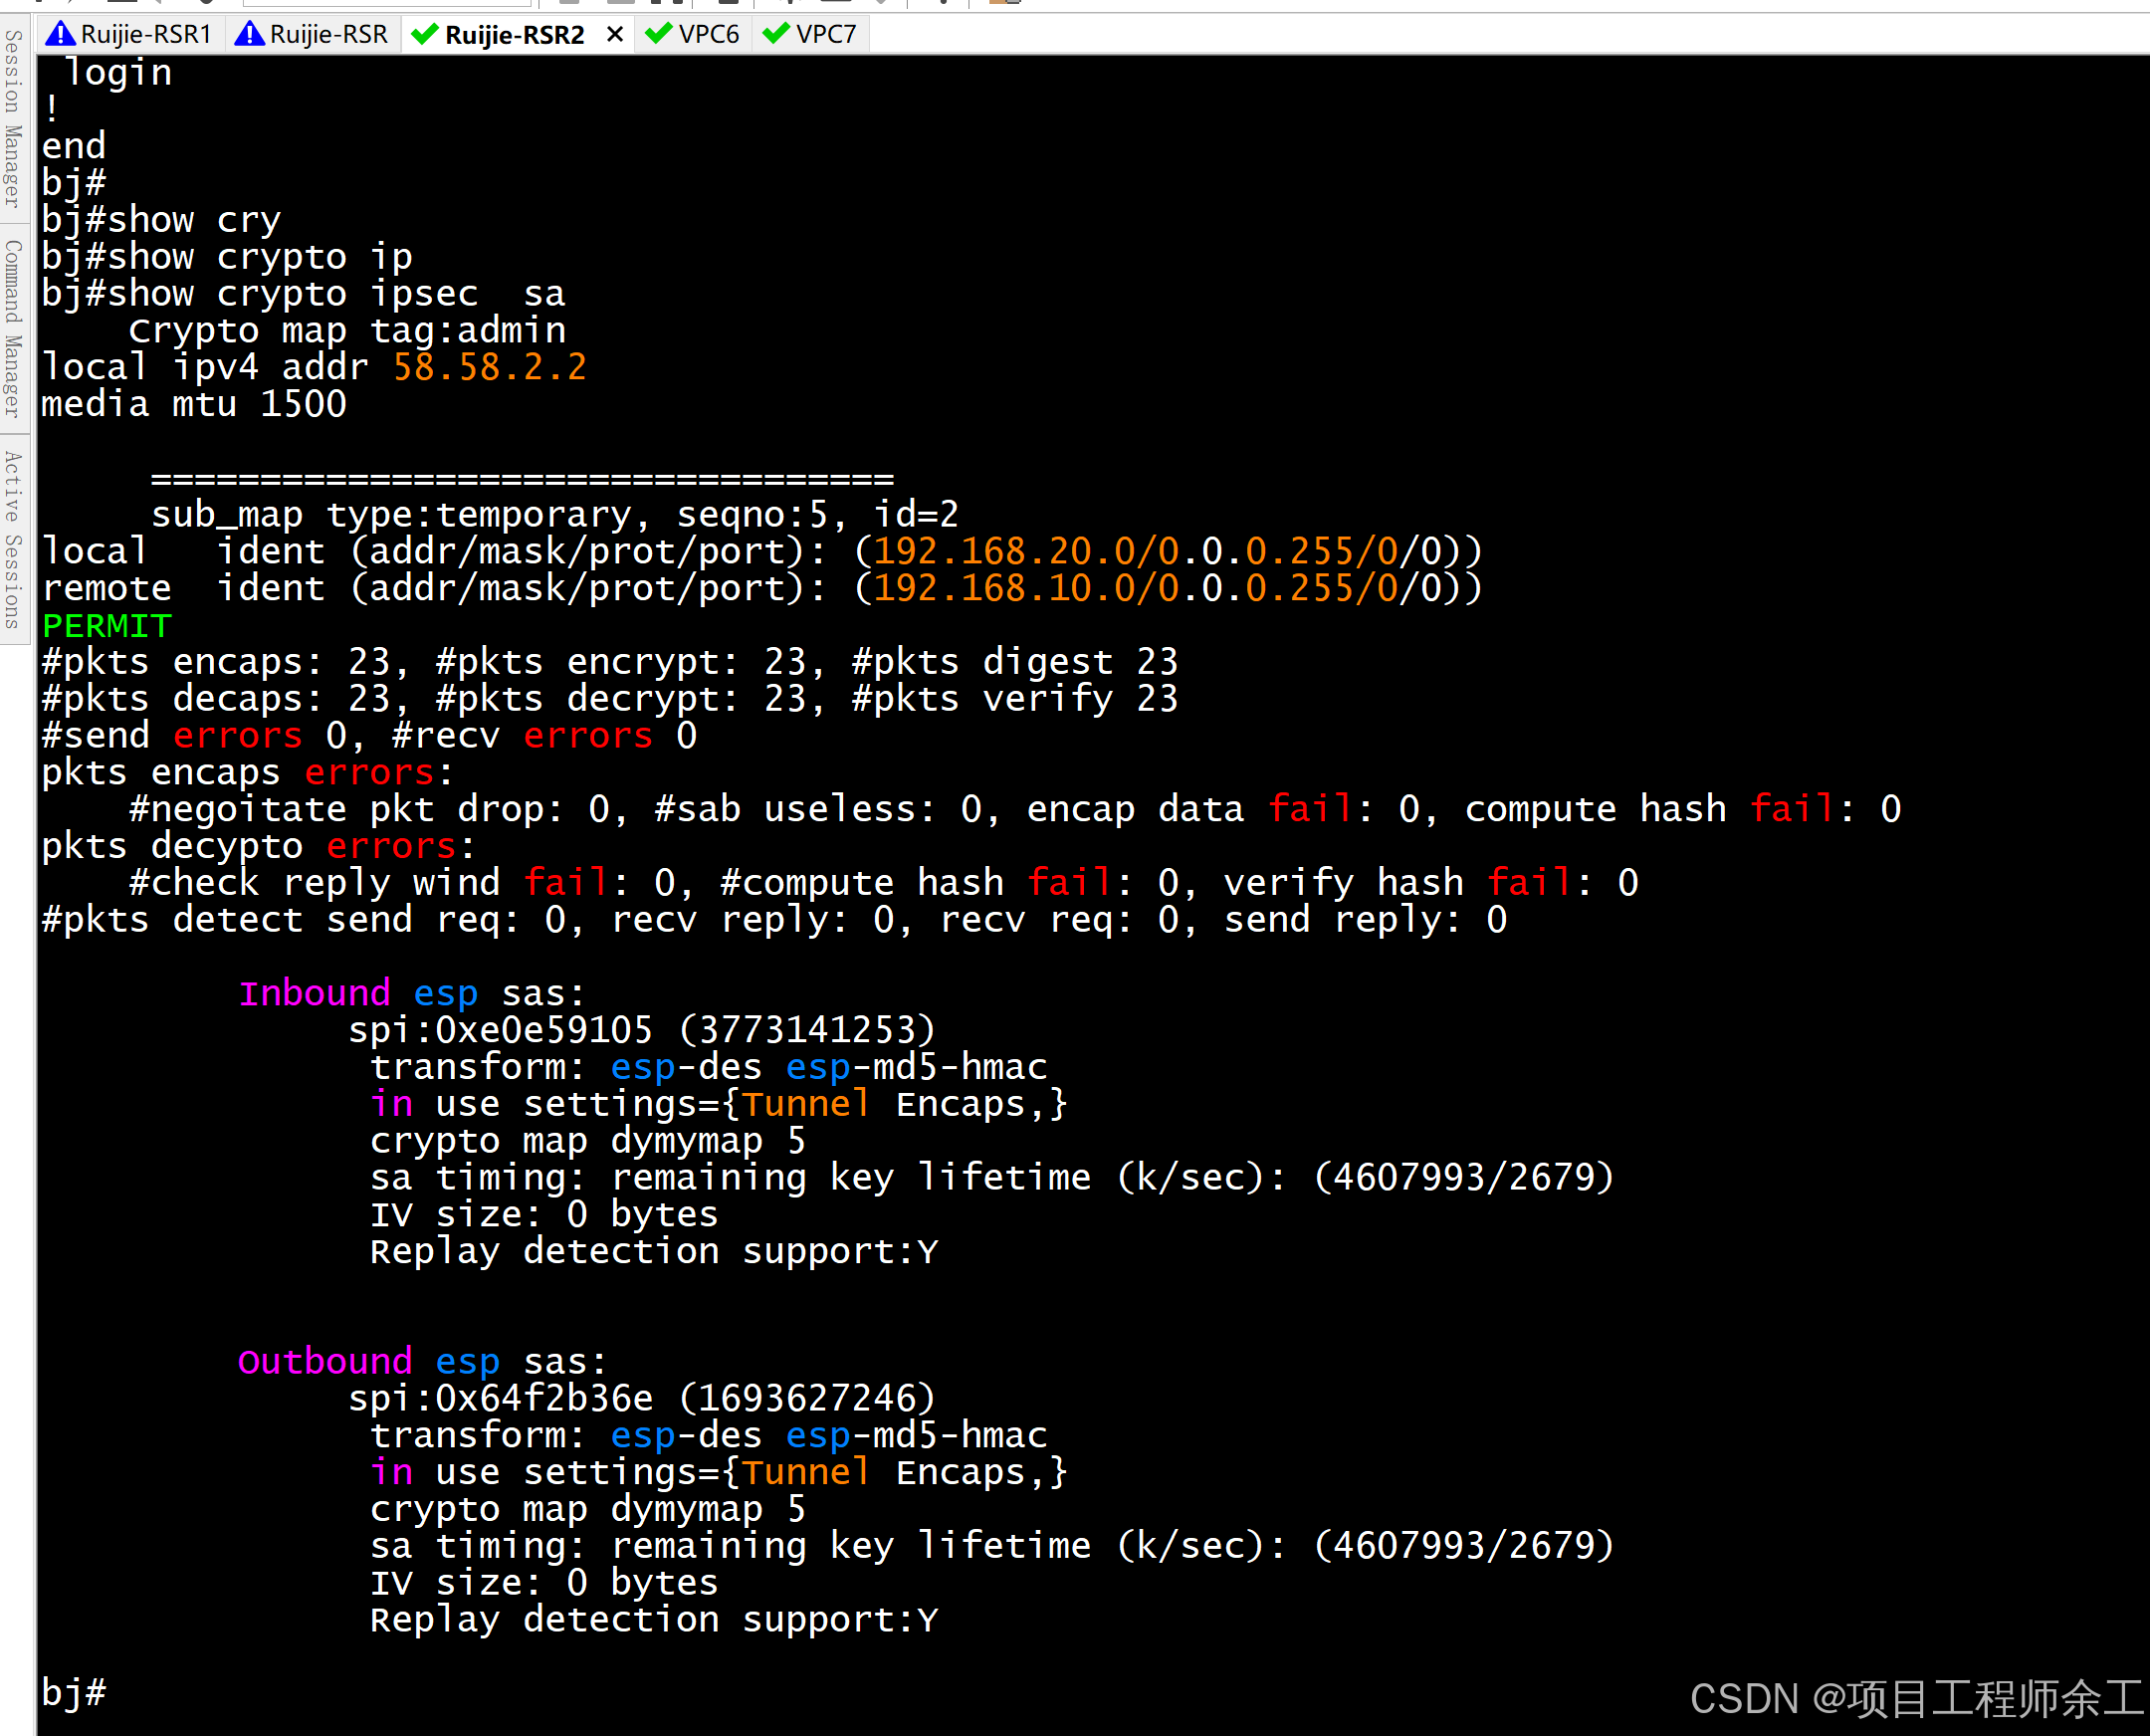
Task: Click the green PERMIT text in terminal
Action: (x=107, y=626)
